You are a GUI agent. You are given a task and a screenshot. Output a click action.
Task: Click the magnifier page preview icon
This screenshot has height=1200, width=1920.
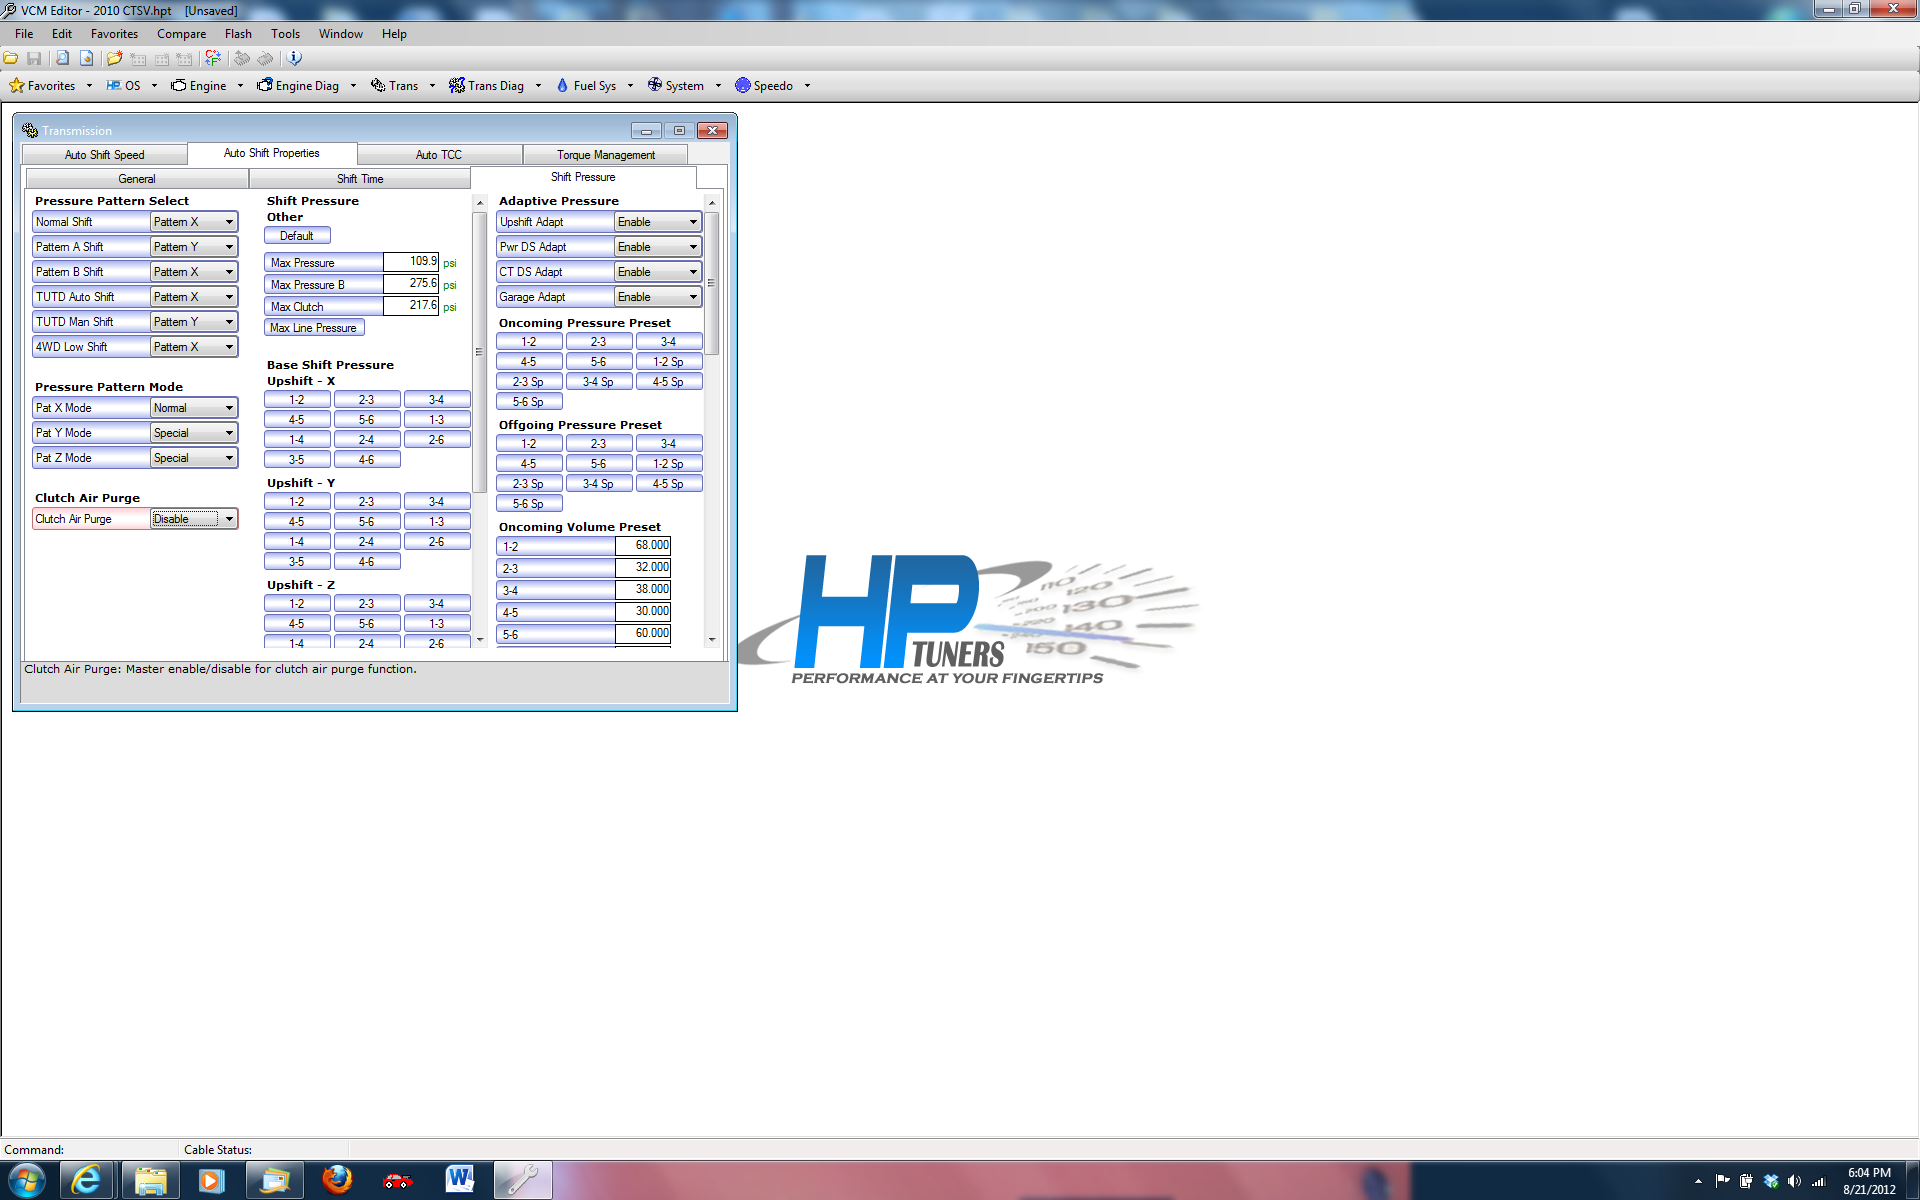click(x=62, y=58)
